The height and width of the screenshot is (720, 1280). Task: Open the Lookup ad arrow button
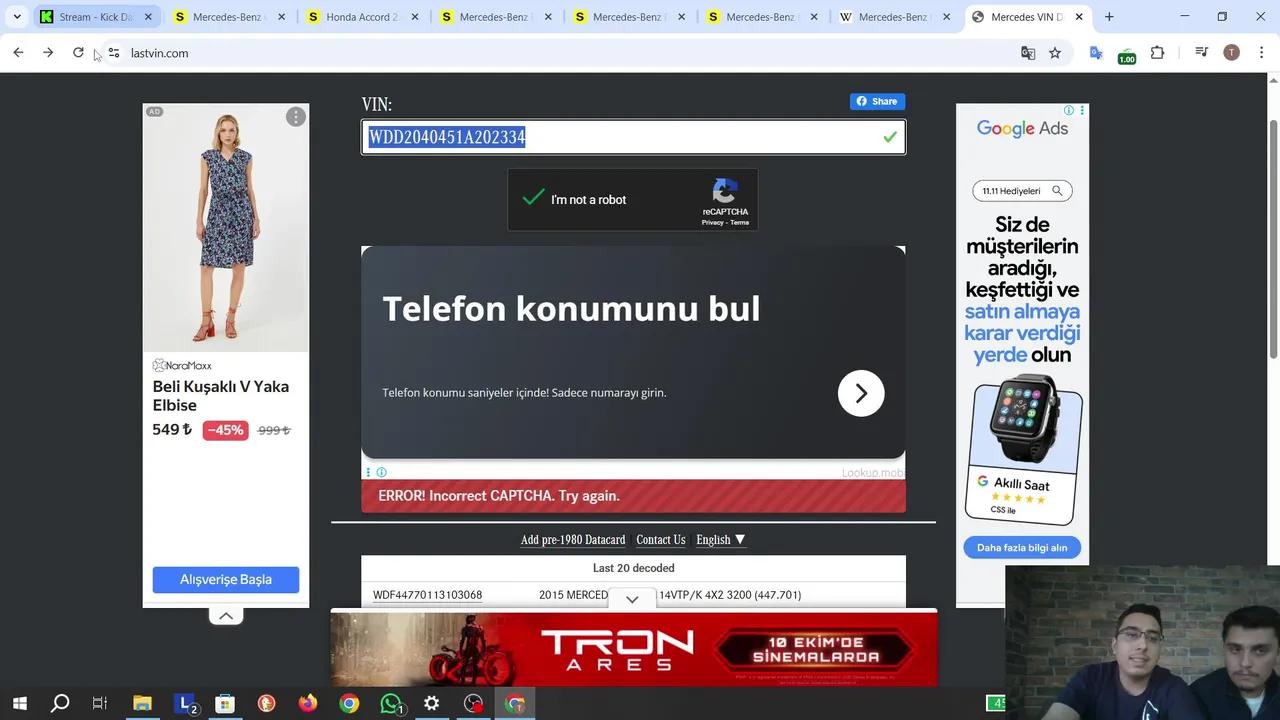(x=861, y=393)
